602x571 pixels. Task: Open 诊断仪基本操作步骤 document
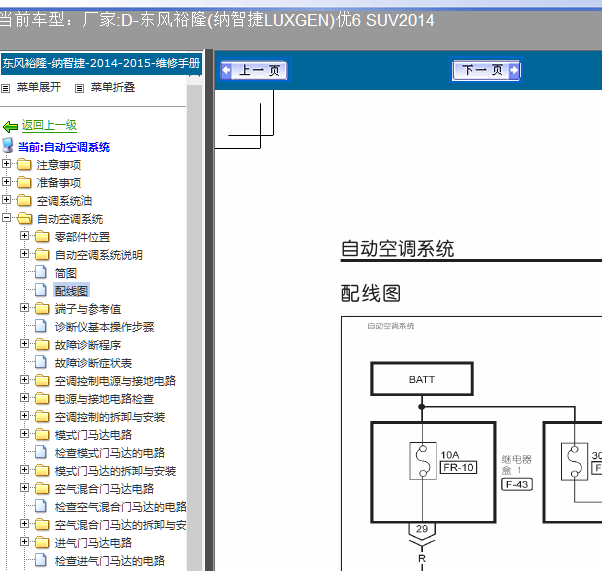[104, 327]
